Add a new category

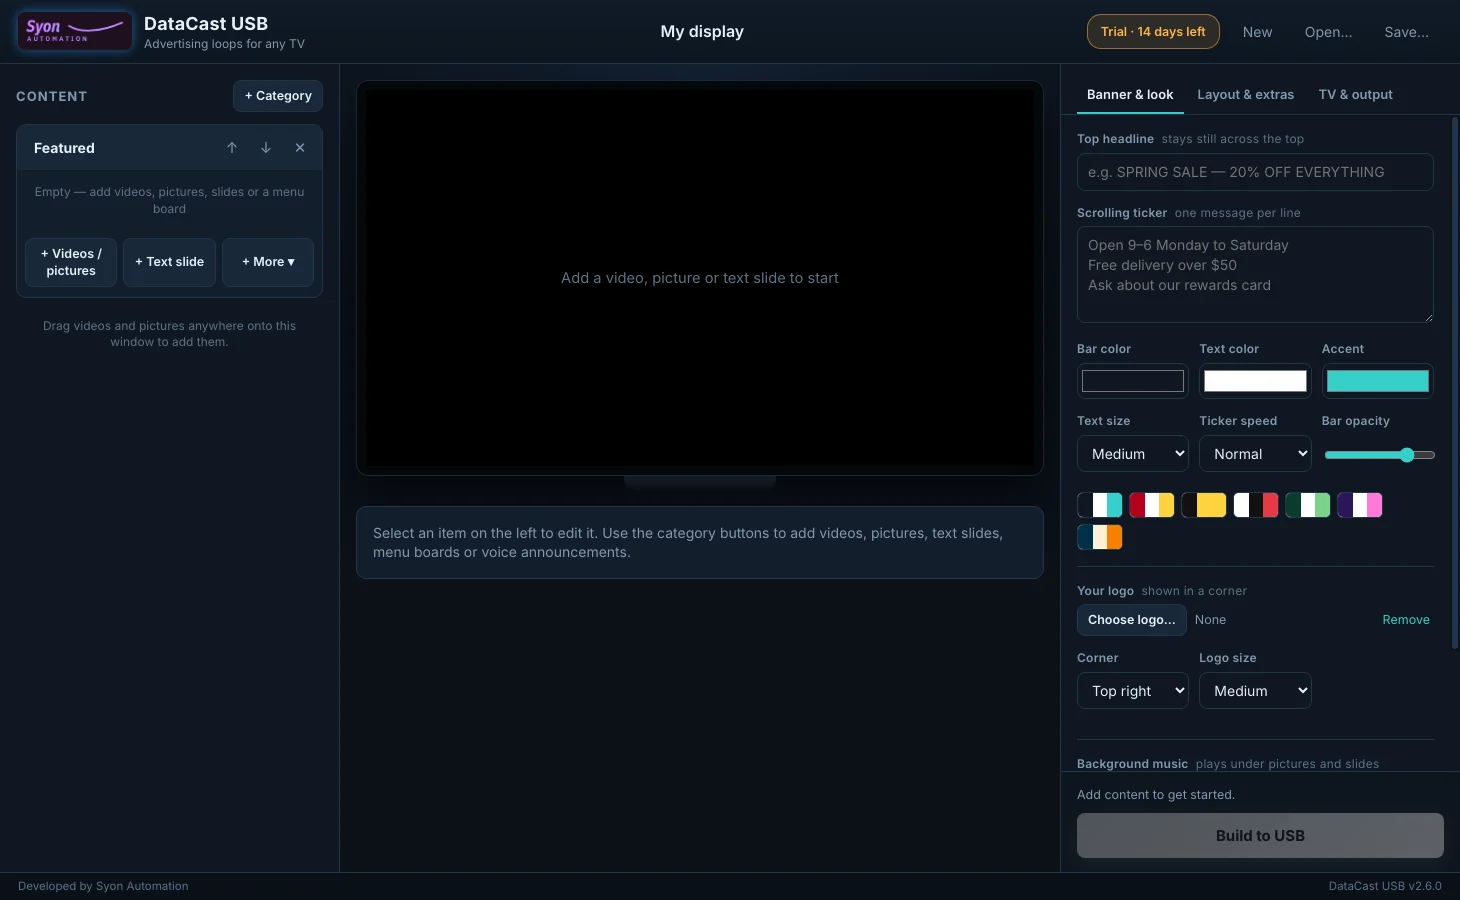[x=278, y=96]
